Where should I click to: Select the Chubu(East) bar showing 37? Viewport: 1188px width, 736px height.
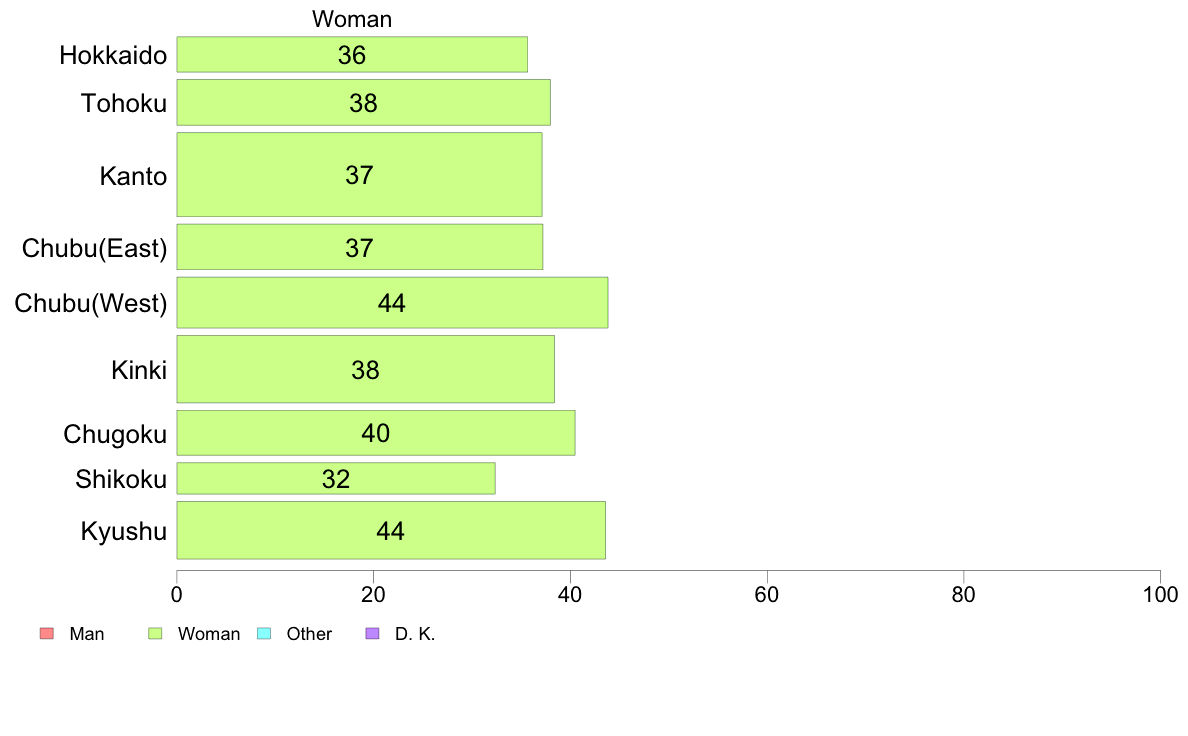[x=360, y=246]
